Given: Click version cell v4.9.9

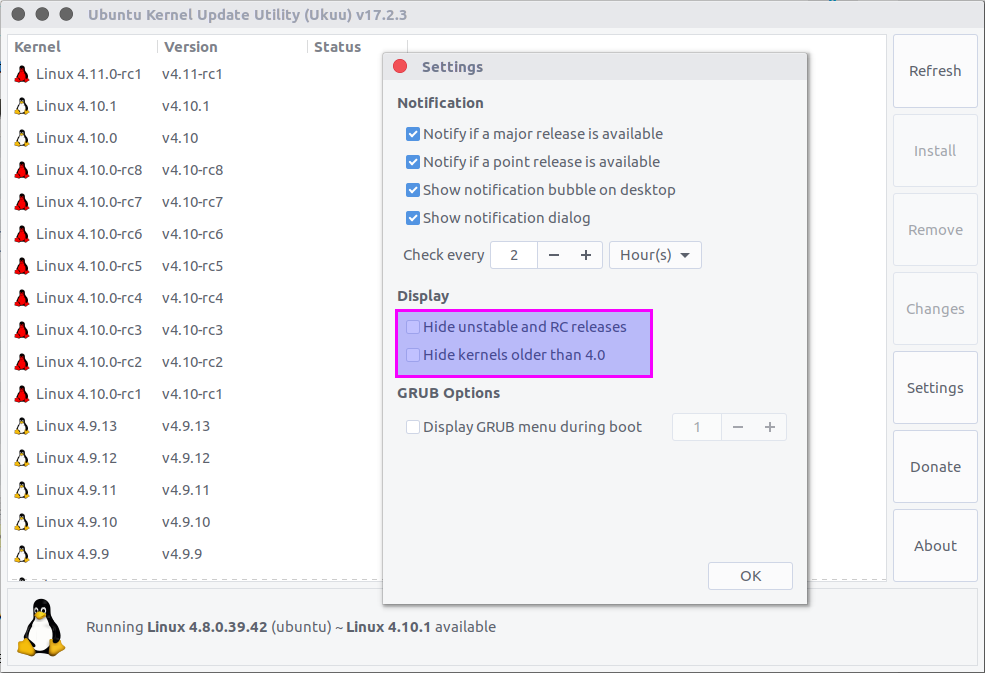Looking at the screenshot, I should pyautogui.click(x=182, y=555).
